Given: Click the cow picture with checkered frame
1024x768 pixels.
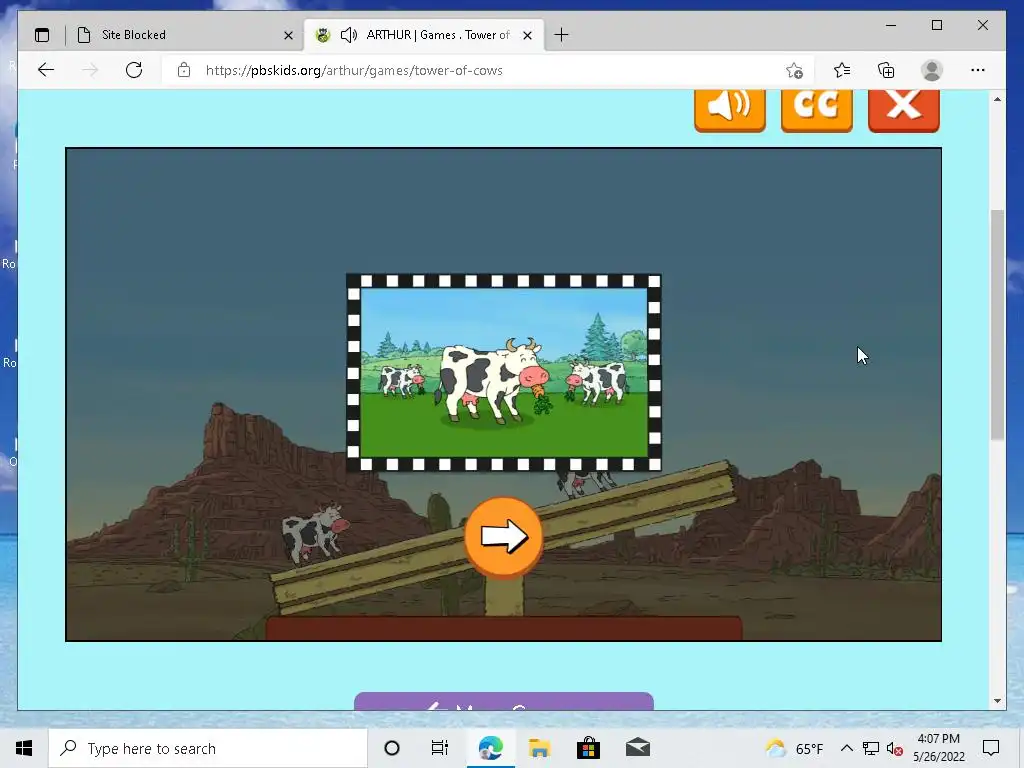Looking at the screenshot, I should tap(504, 372).
